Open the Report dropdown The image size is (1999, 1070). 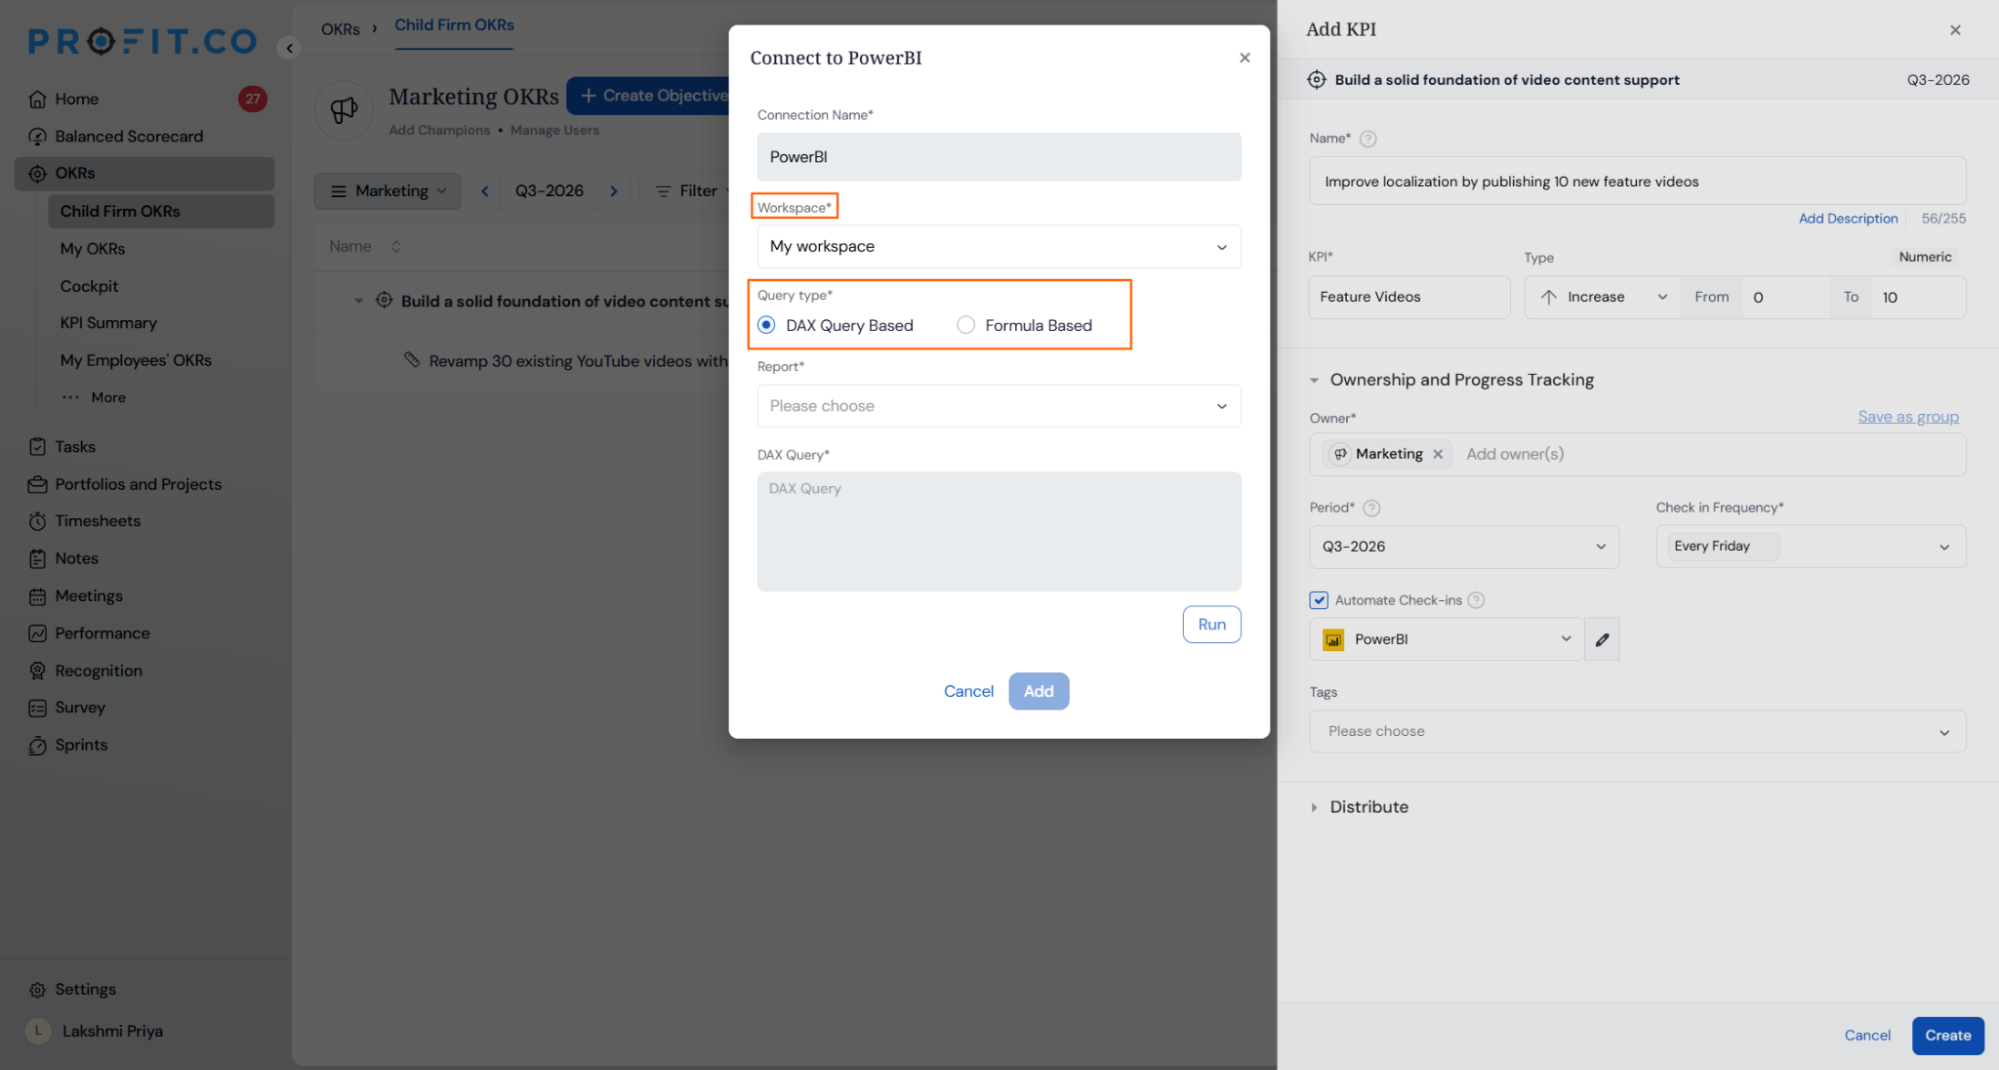tap(999, 406)
